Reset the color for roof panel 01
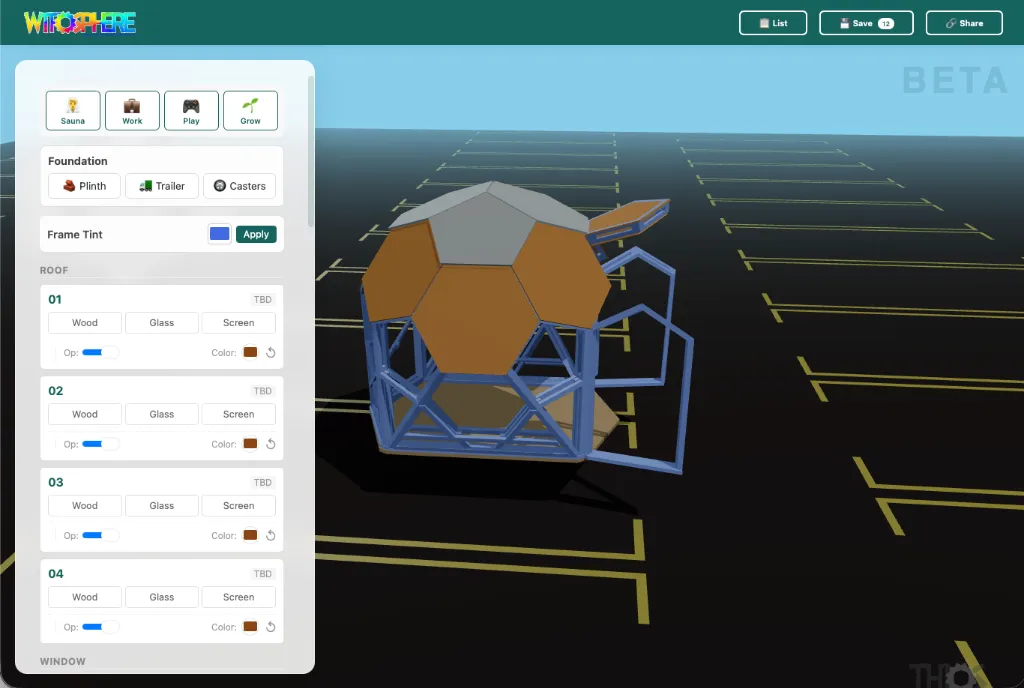 point(269,352)
